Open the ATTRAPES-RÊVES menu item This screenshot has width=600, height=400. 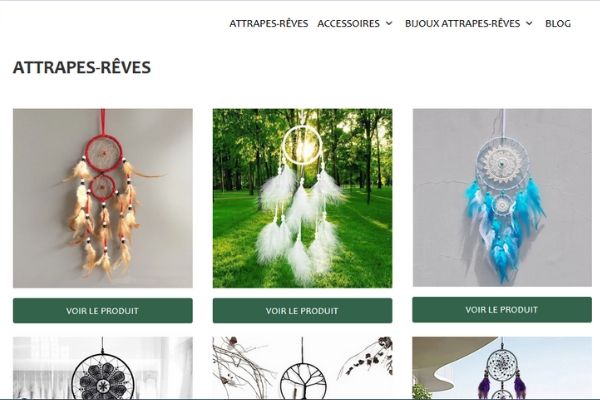click(269, 23)
